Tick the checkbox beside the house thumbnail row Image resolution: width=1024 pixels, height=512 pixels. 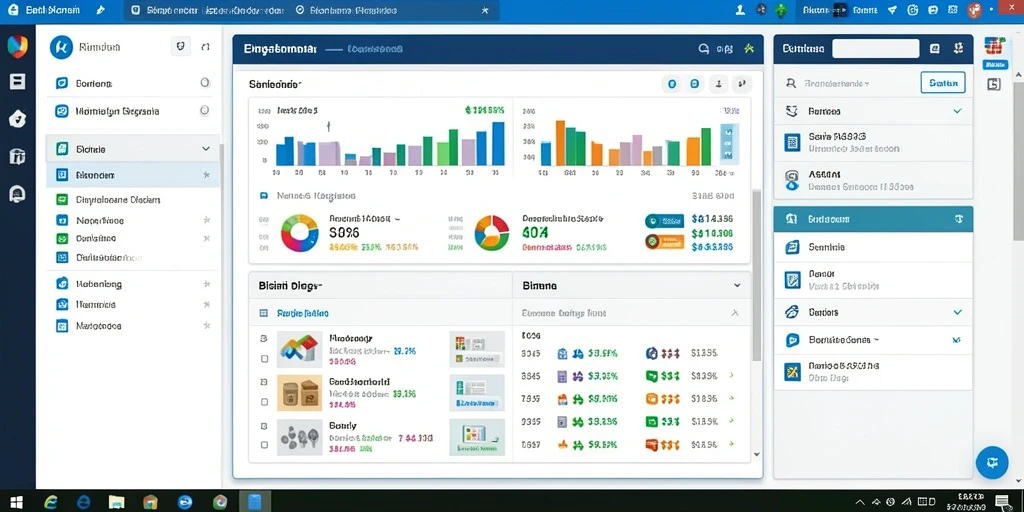264,359
